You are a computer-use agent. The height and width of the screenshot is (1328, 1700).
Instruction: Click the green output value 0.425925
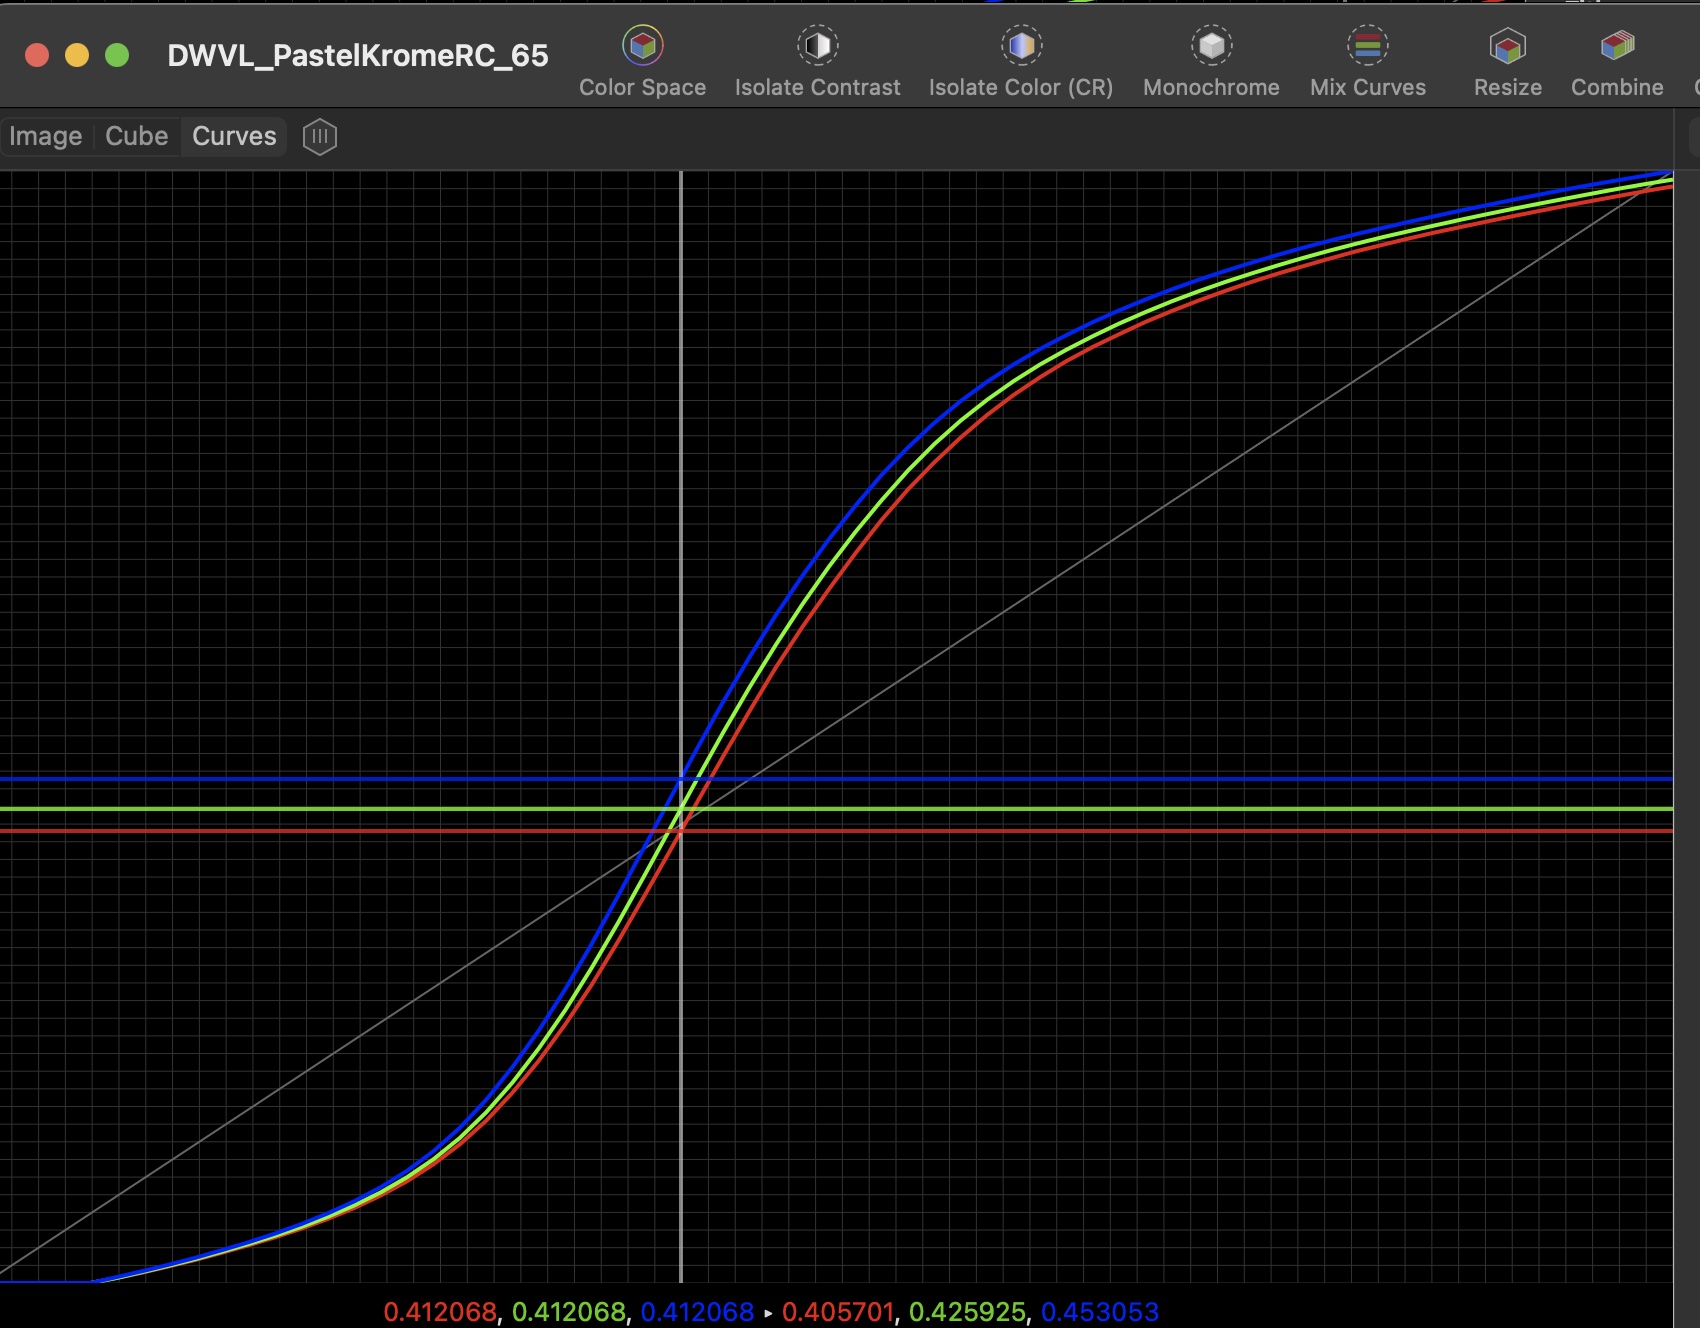tap(968, 1313)
